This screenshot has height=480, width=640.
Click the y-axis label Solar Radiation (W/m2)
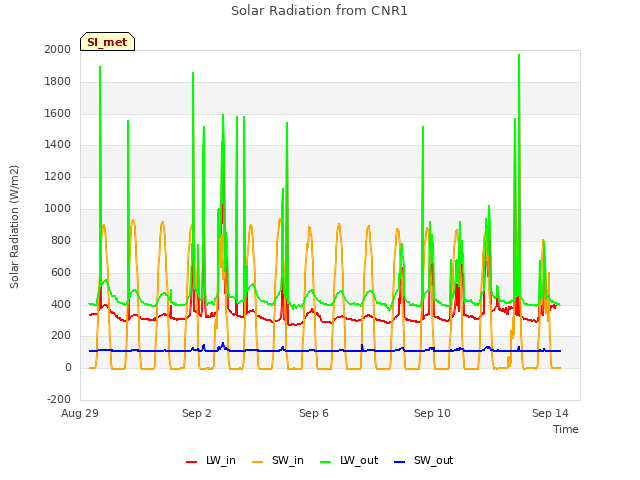coord(14,227)
